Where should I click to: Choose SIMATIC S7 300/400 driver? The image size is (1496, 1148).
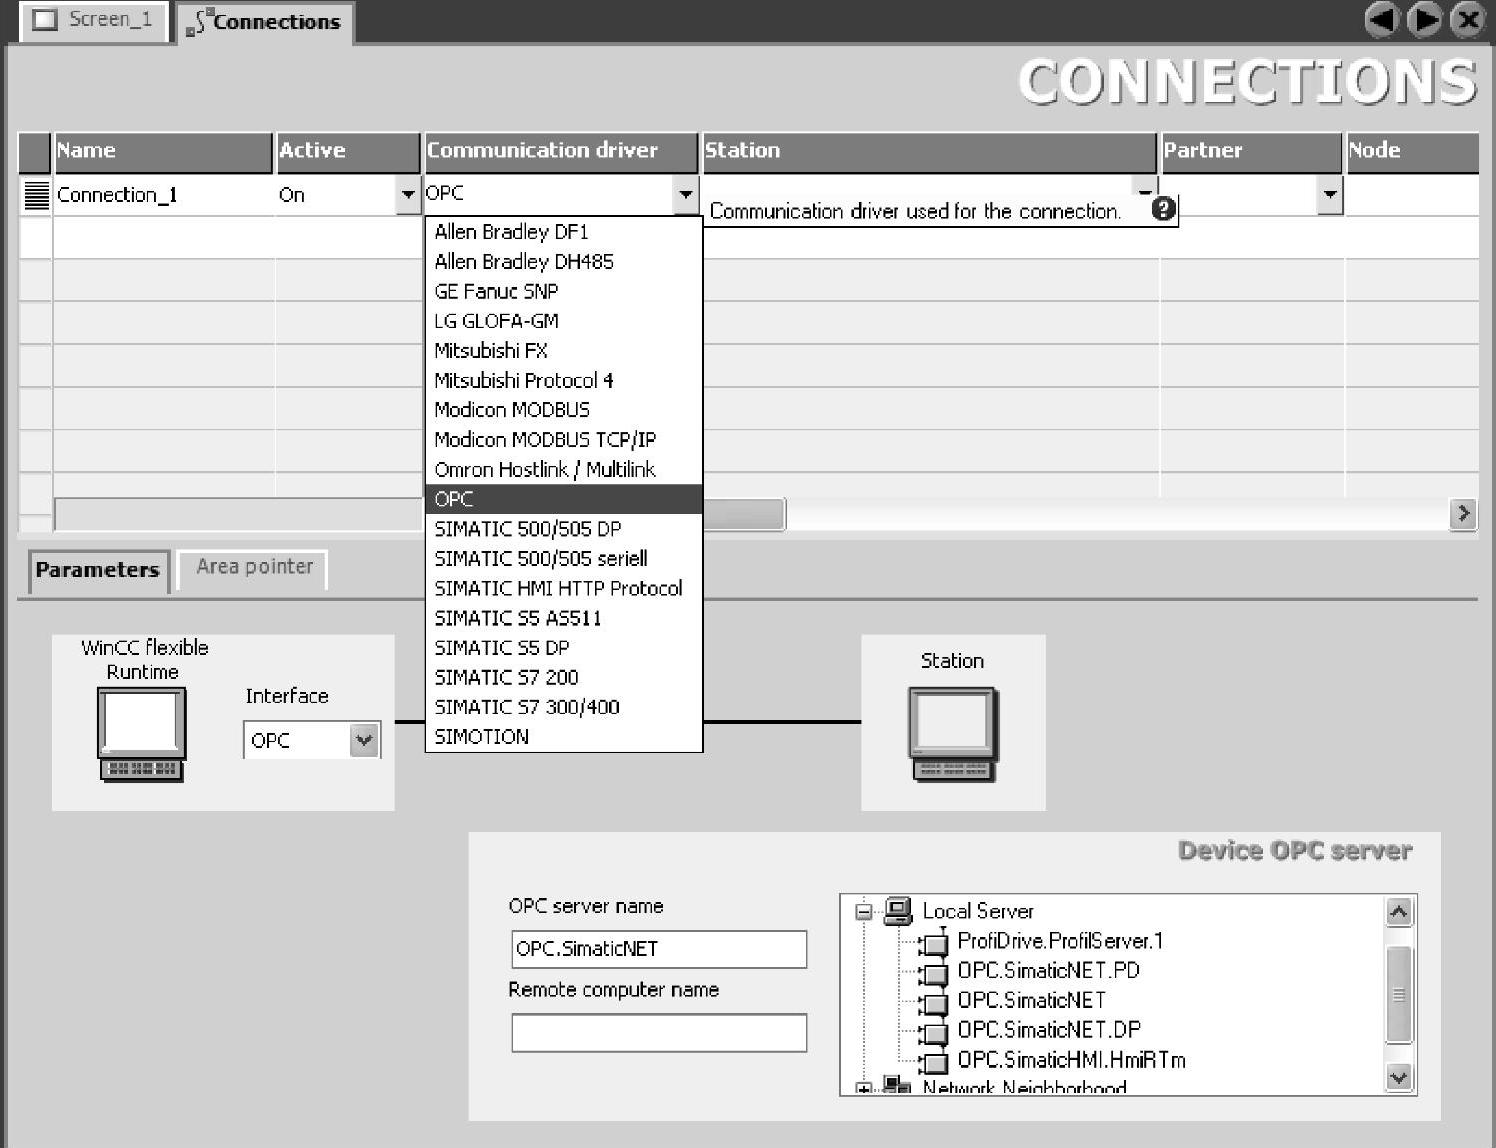[x=564, y=707]
